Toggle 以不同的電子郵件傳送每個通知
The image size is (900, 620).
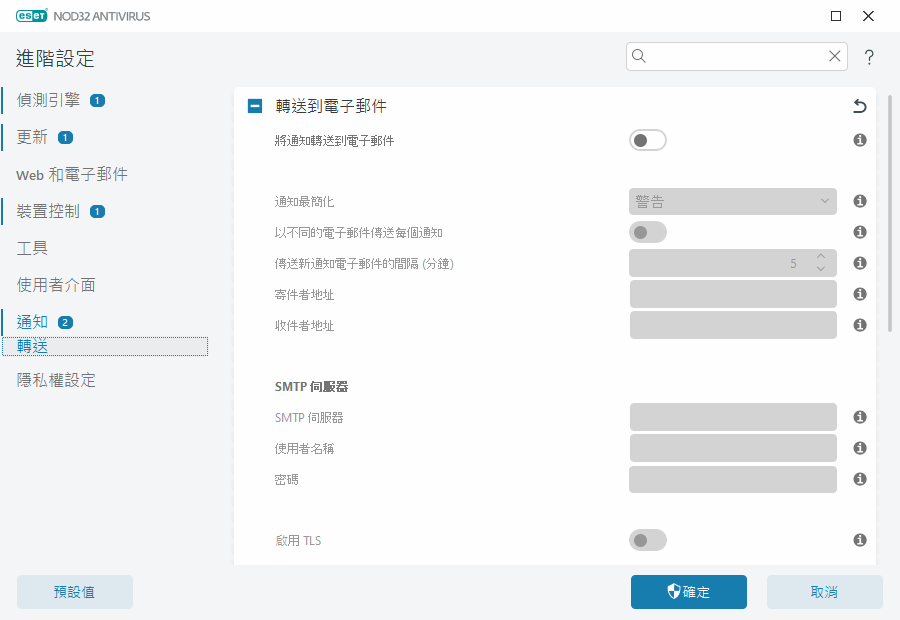[647, 231]
